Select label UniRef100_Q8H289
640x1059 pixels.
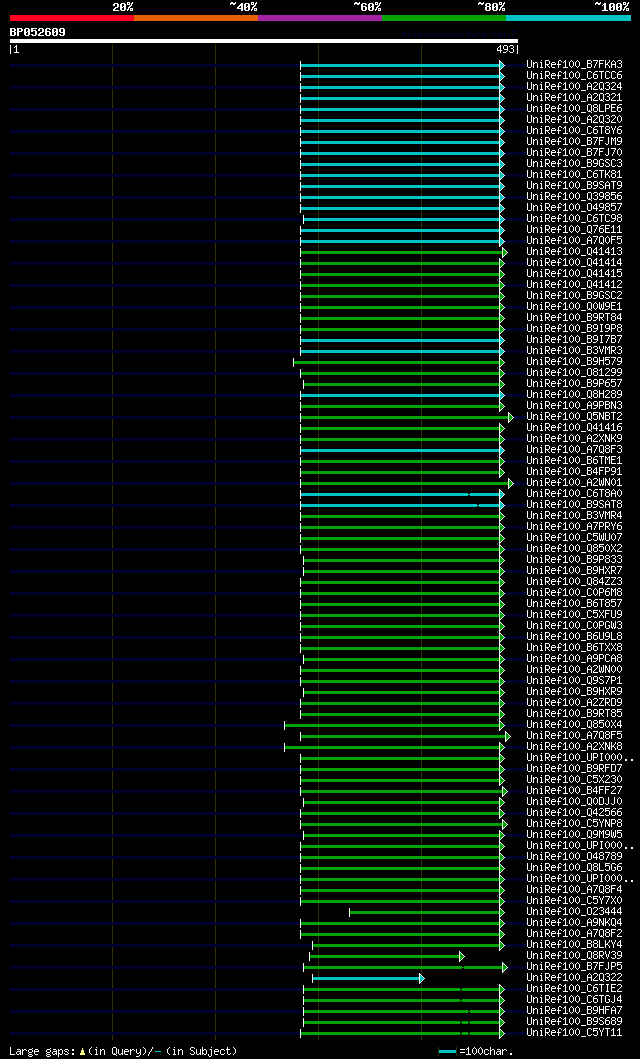coord(575,394)
